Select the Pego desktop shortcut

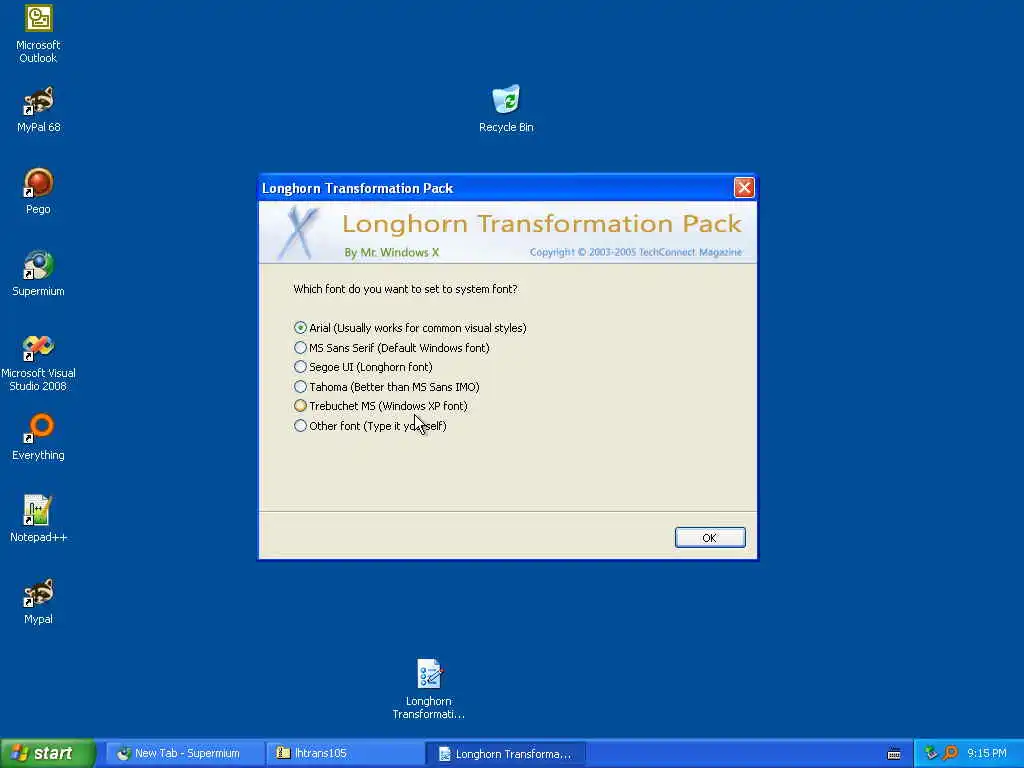coord(38,191)
